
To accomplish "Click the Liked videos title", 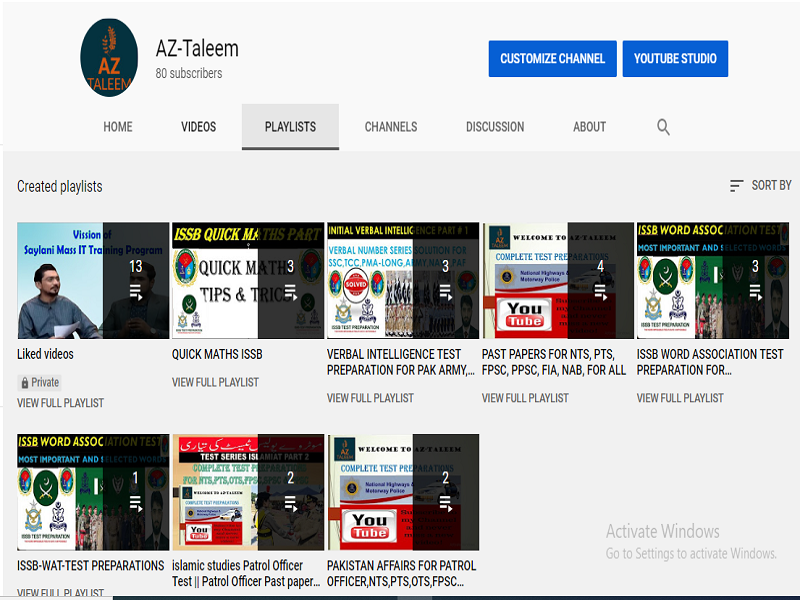I will 45,354.
